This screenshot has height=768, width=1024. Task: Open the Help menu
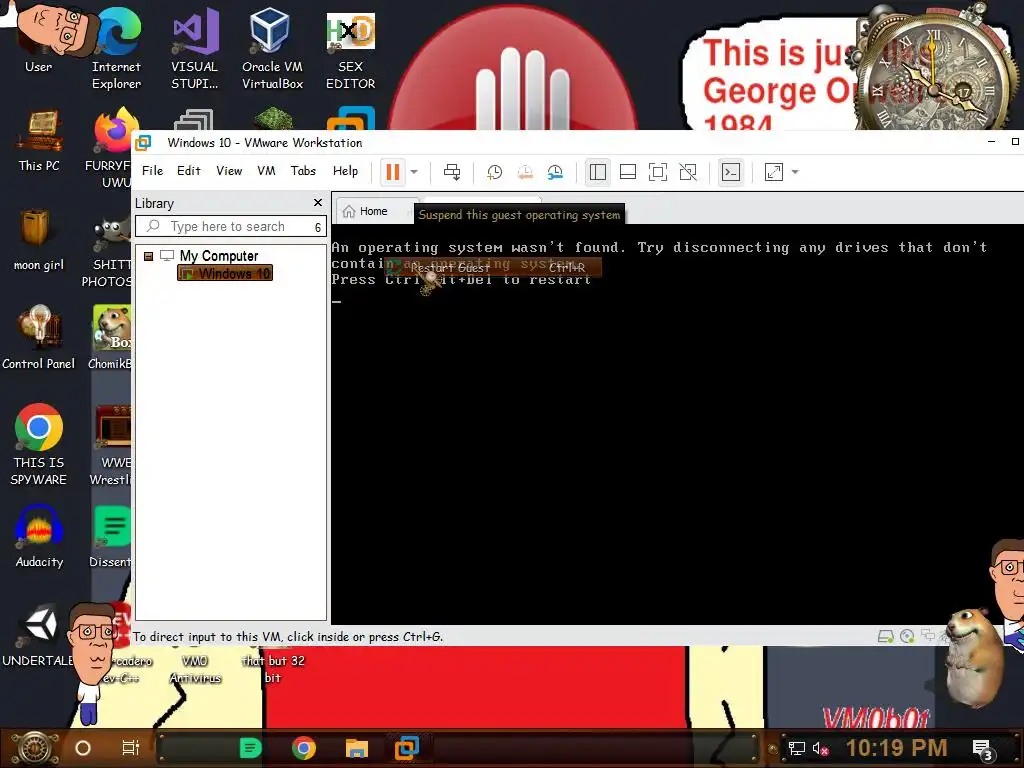point(345,170)
